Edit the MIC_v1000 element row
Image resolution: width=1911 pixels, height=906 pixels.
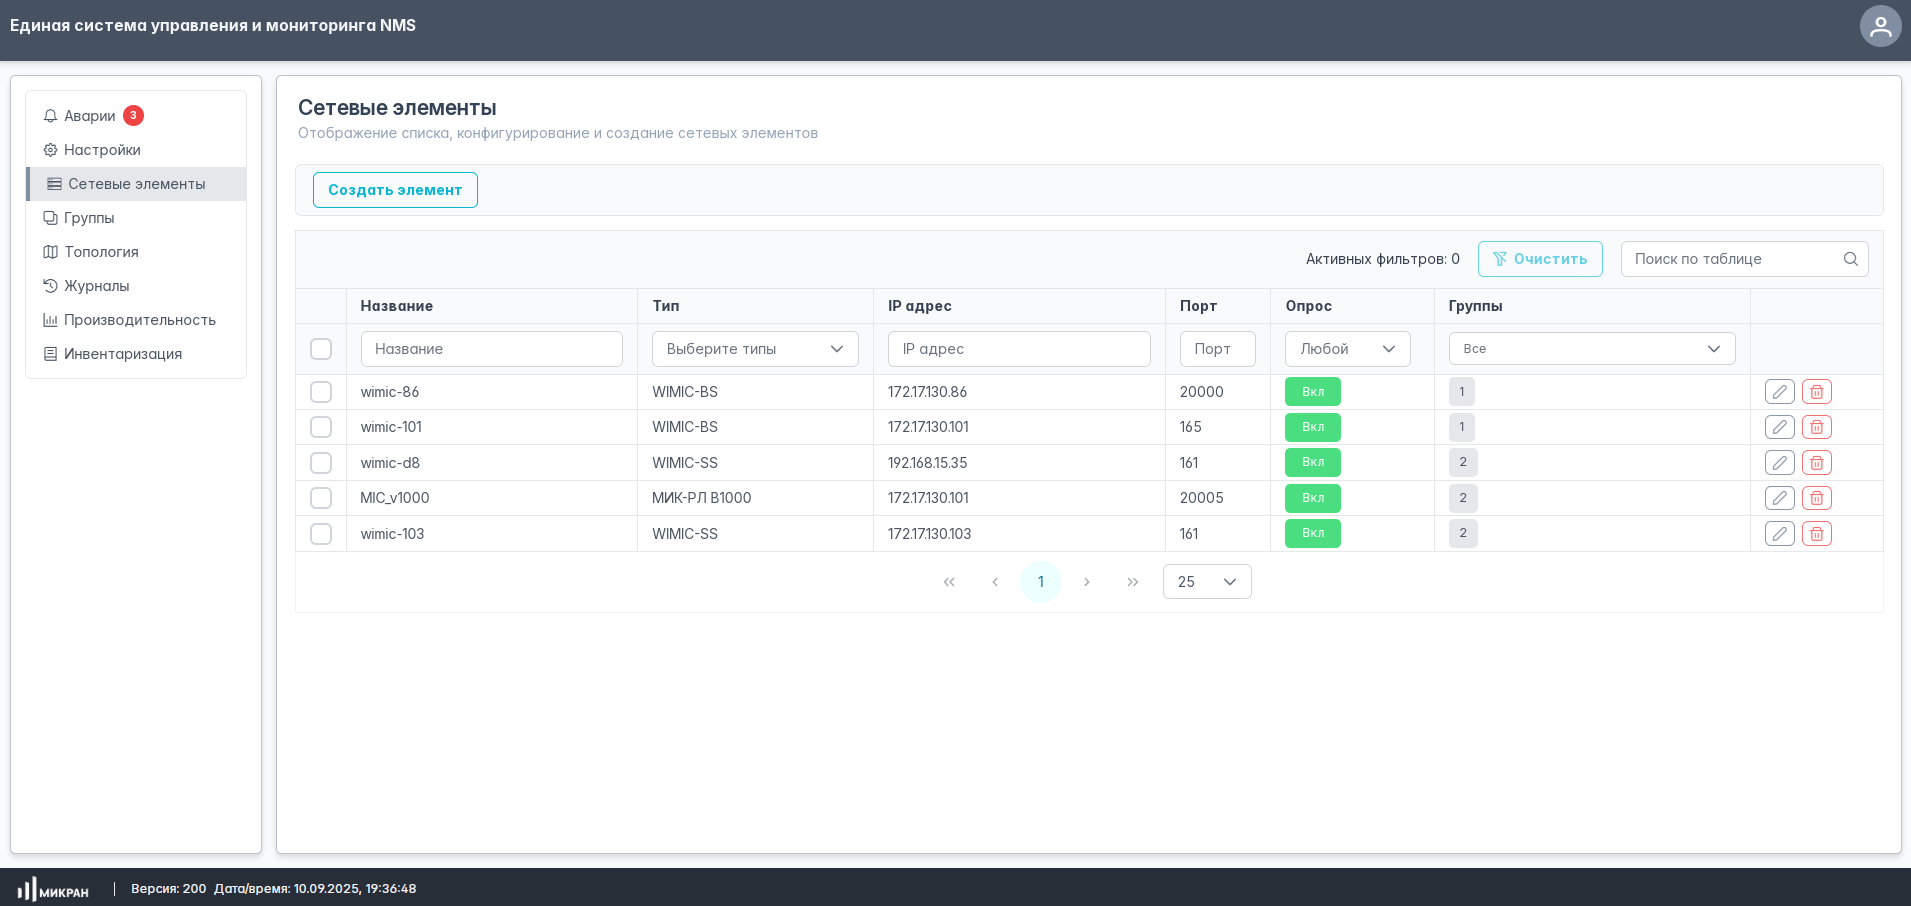coord(1779,498)
